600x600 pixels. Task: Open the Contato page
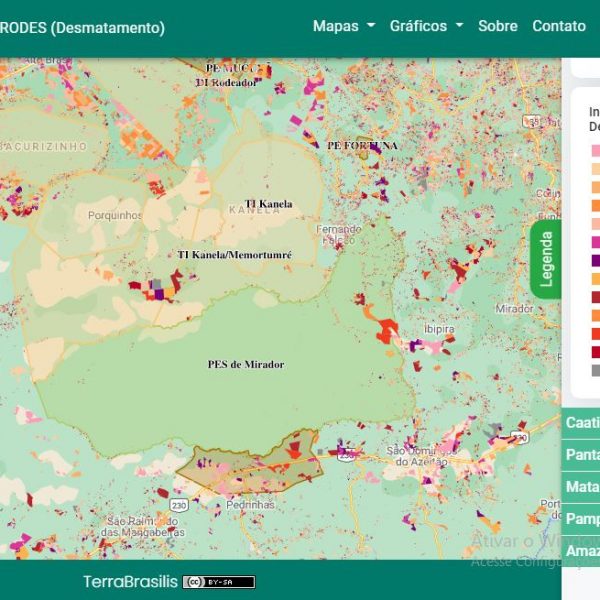[558, 26]
